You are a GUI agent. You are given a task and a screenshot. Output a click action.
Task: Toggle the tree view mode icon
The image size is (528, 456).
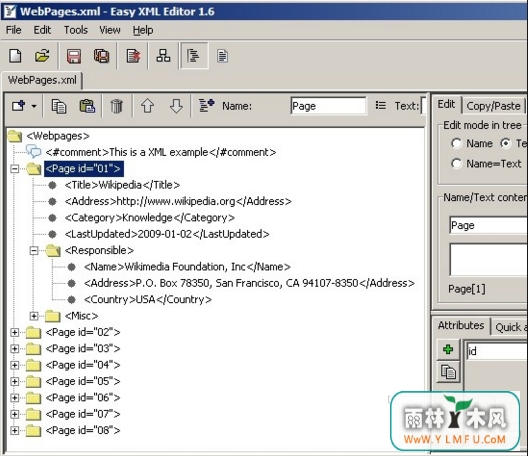coord(194,56)
